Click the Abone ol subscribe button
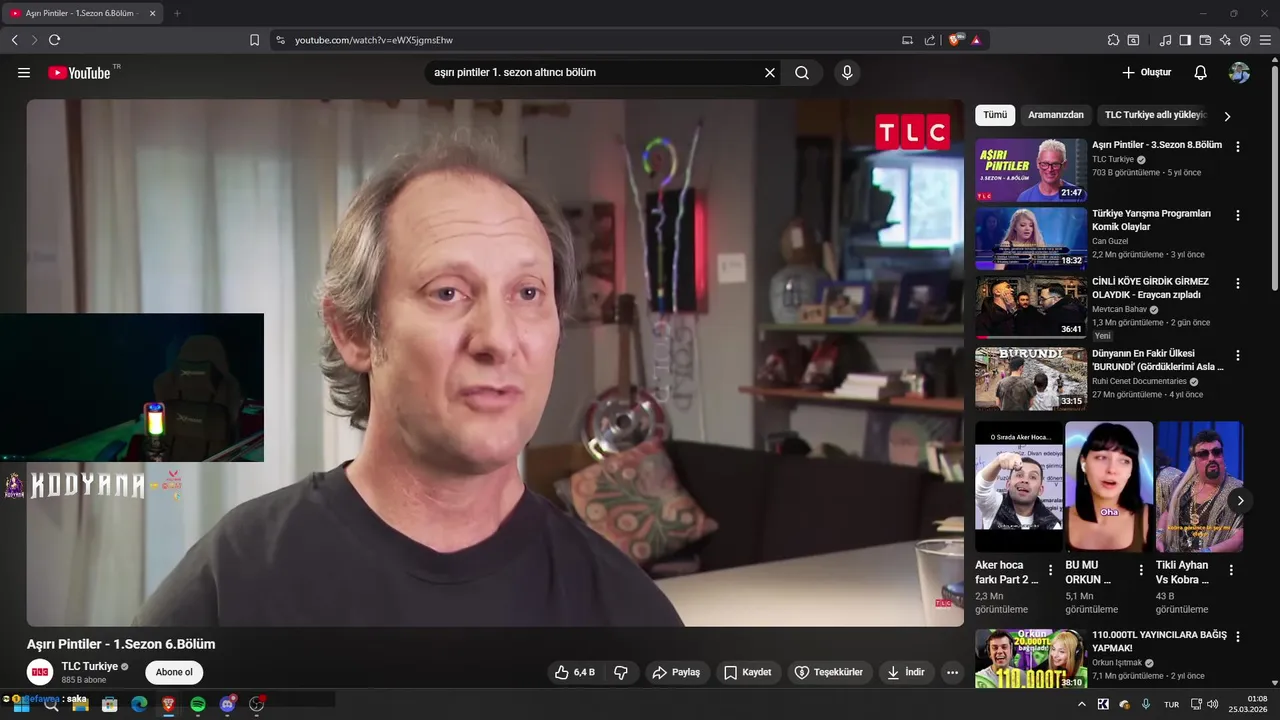Image resolution: width=1280 pixels, height=720 pixels. 174,672
